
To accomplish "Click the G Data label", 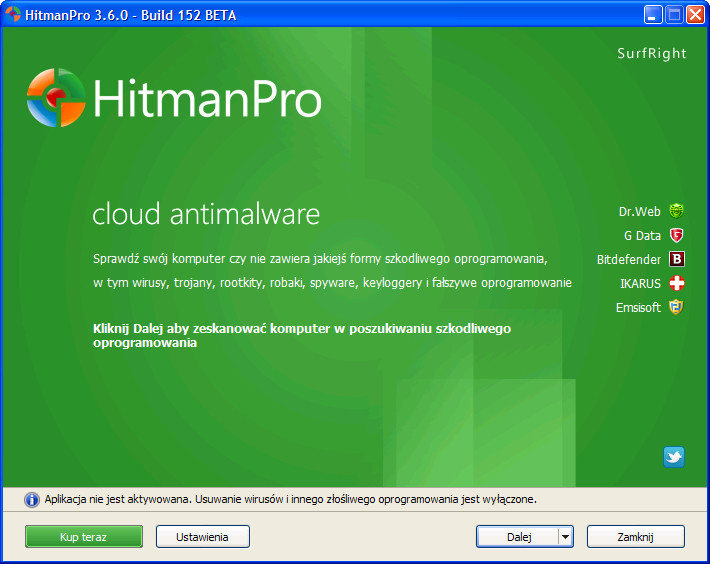I will (x=642, y=236).
